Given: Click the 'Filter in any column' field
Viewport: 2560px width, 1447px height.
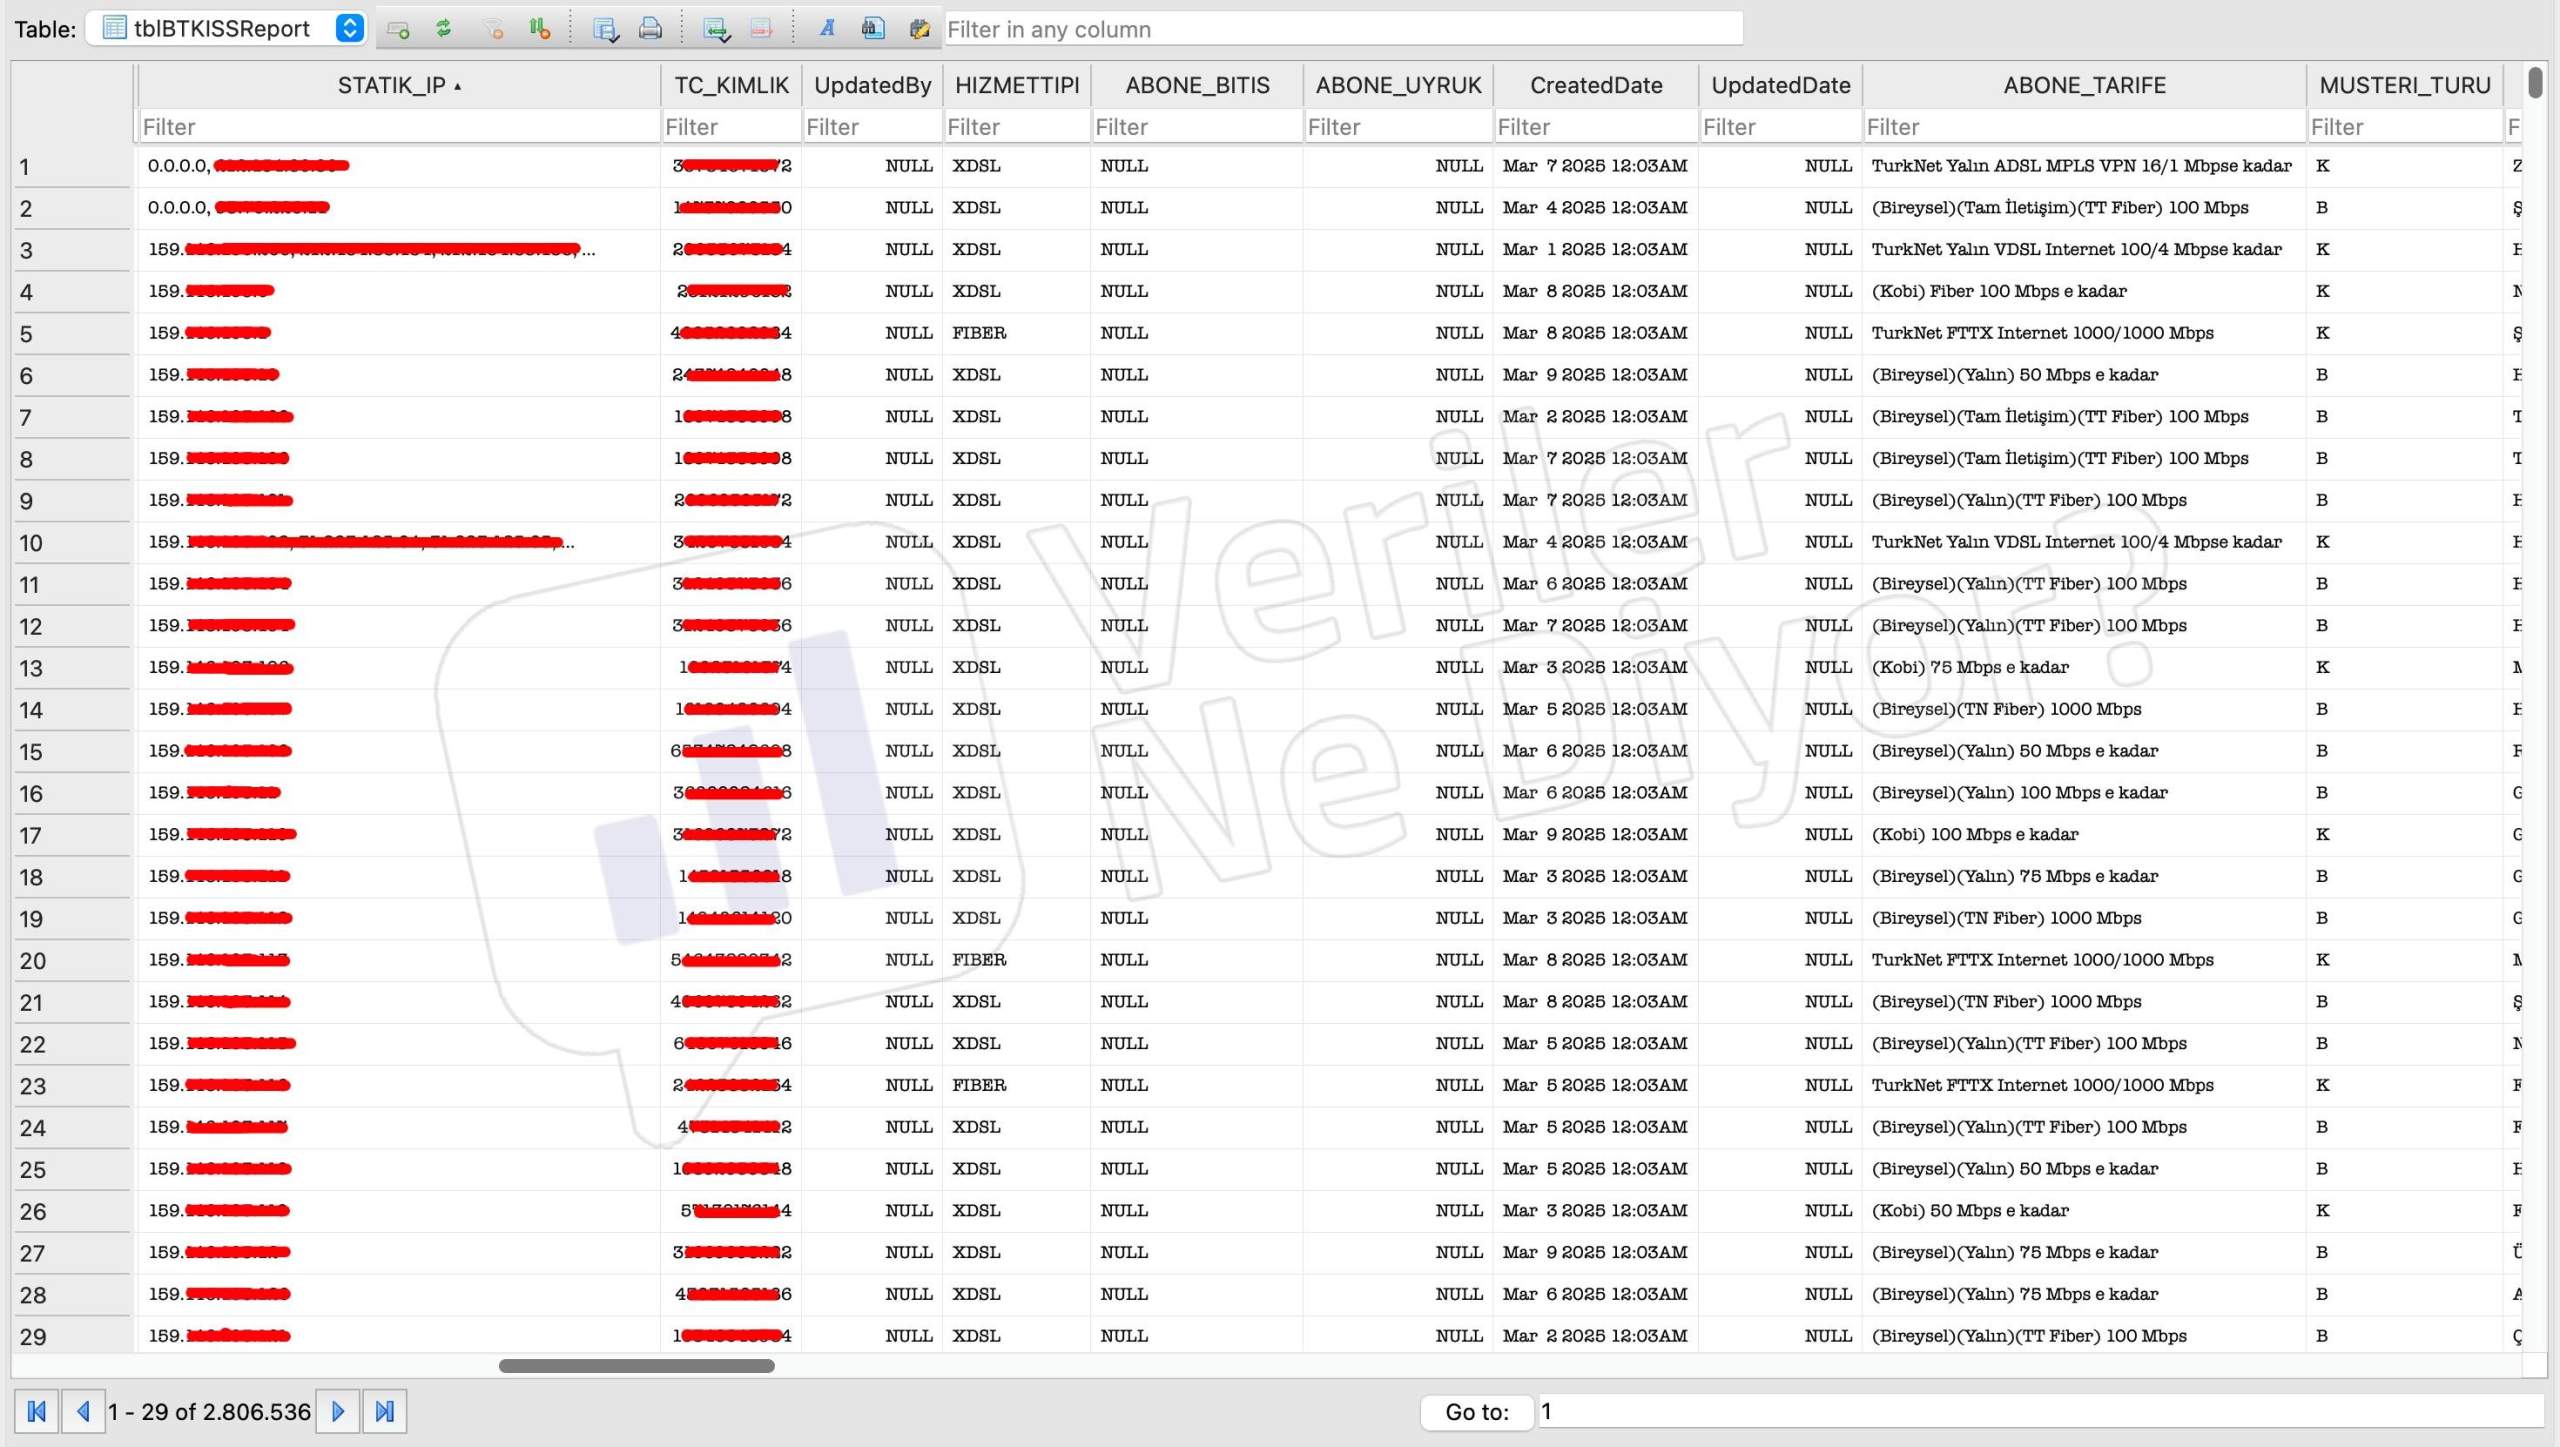Looking at the screenshot, I should click(x=1342, y=29).
